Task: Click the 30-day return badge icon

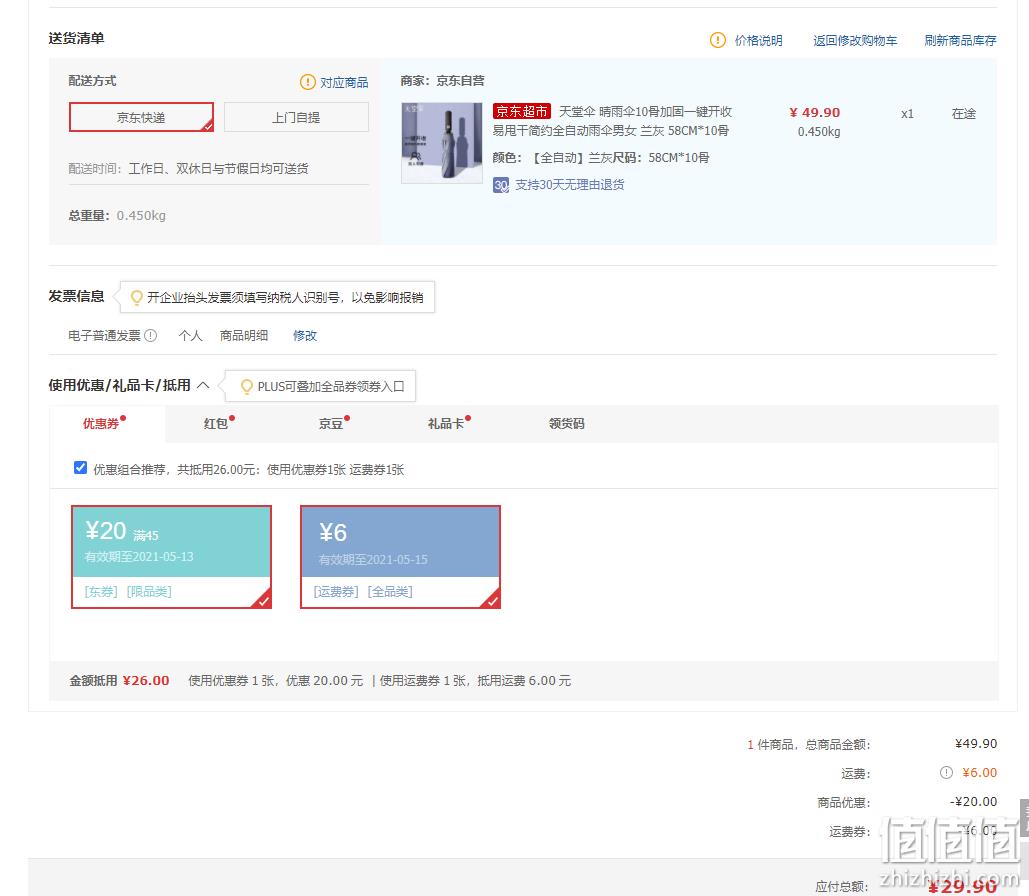Action: [x=501, y=185]
